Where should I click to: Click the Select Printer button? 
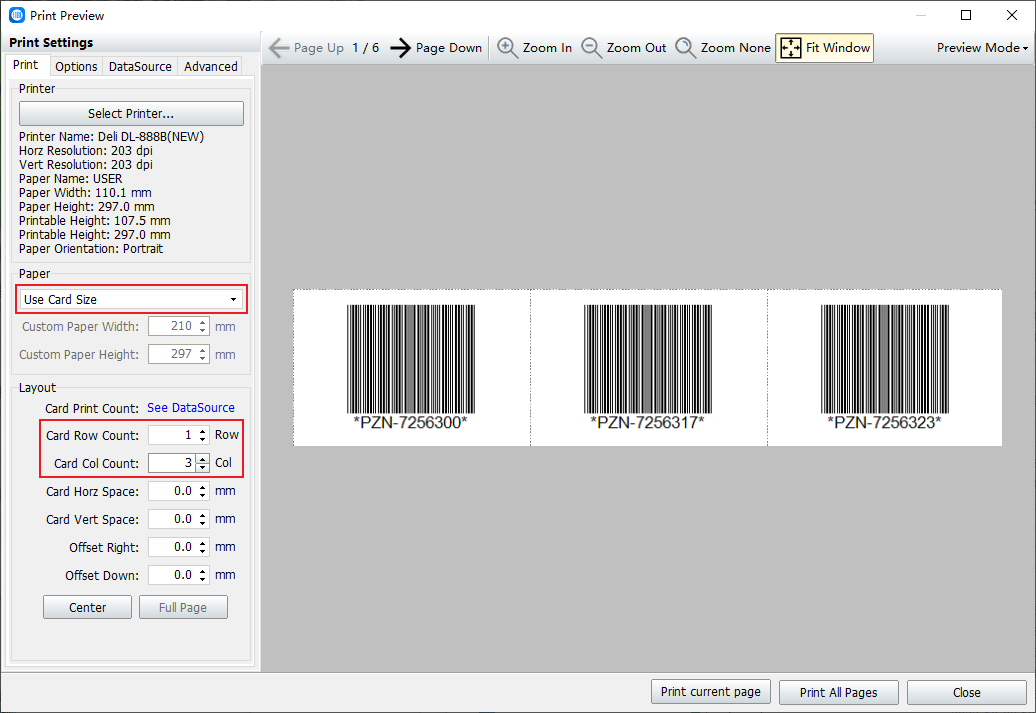pyautogui.click(x=131, y=114)
